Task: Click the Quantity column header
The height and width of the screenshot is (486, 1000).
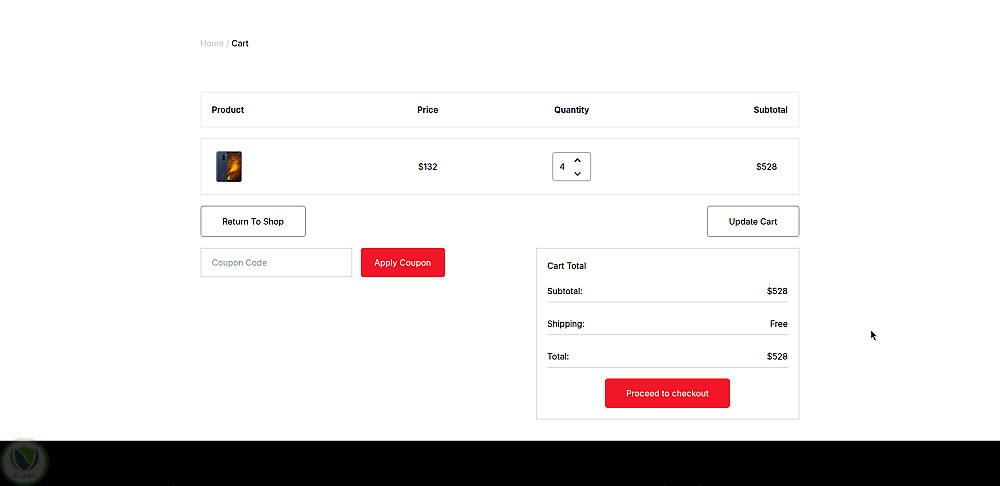Action: pyautogui.click(x=571, y=110)
